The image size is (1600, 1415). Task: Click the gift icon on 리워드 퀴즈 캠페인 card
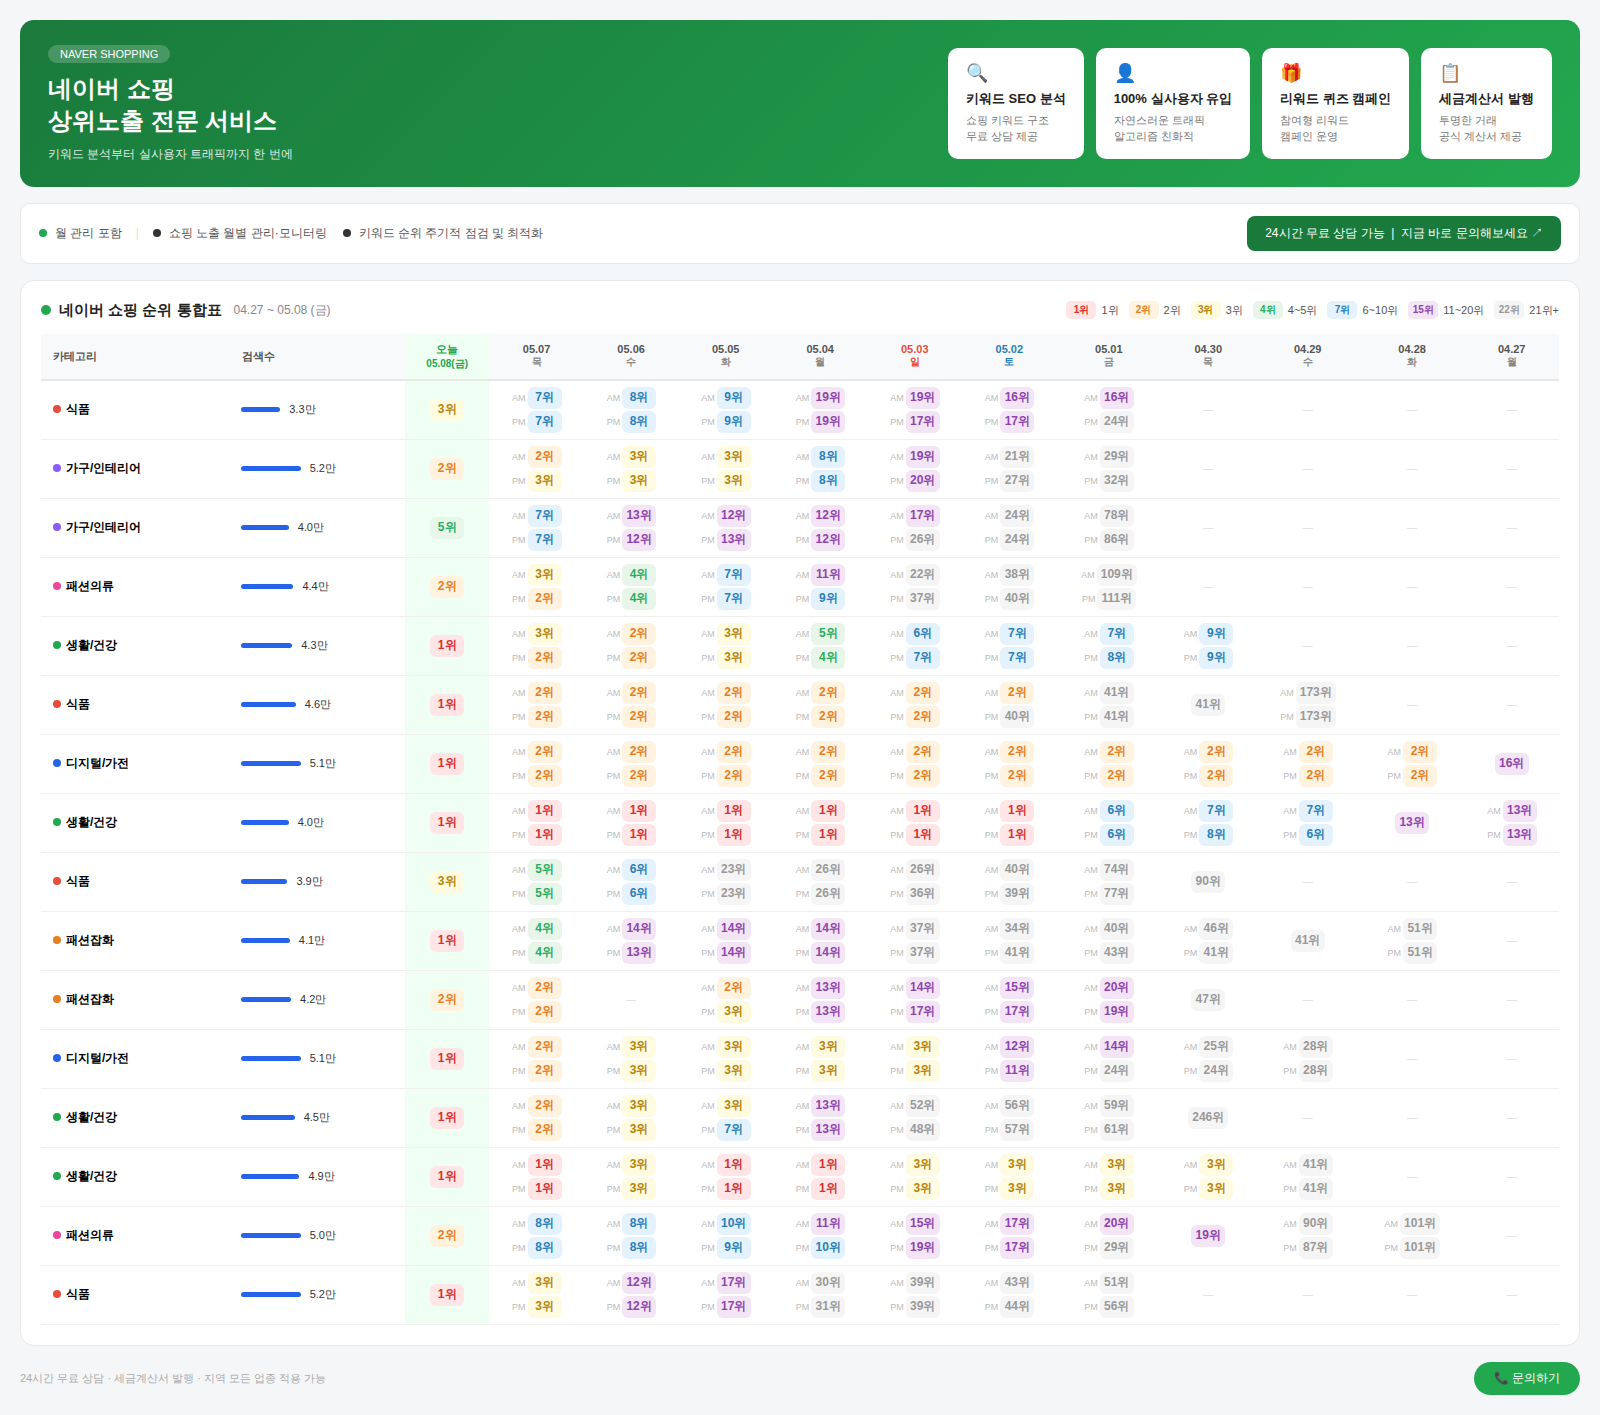tap(1291, 73)
